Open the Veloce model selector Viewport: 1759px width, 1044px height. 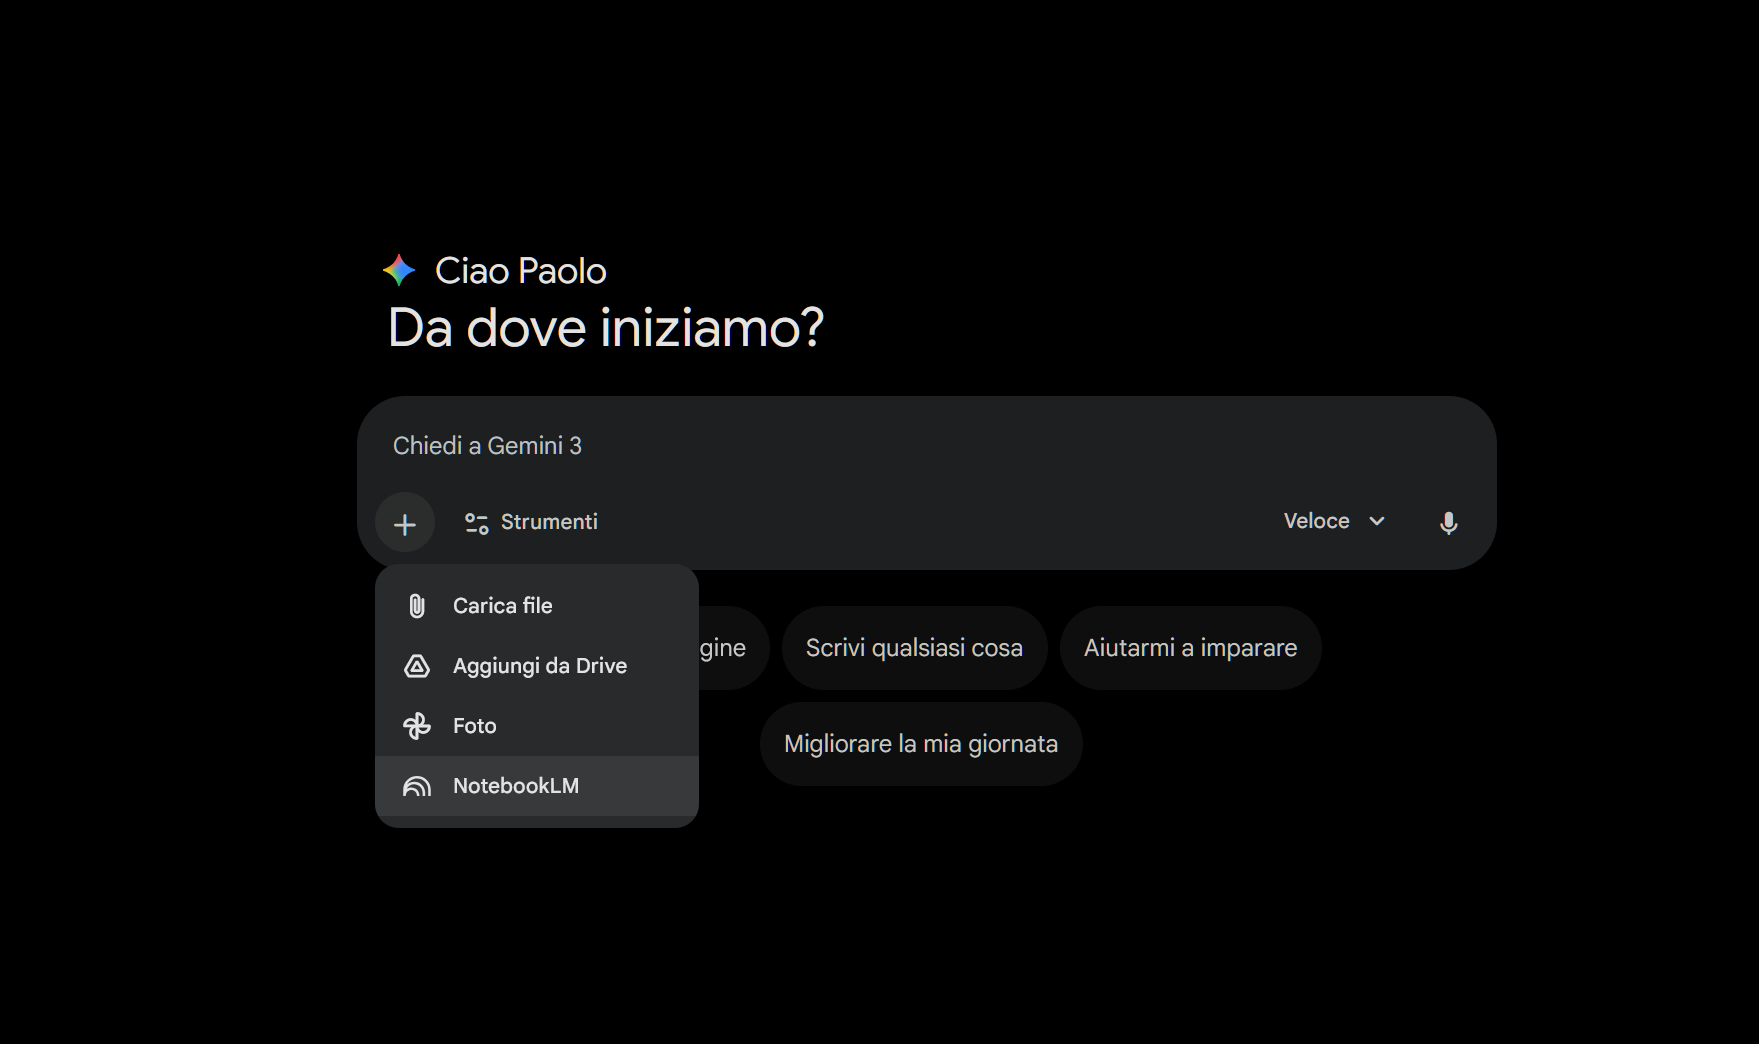tap(1317, 521)
